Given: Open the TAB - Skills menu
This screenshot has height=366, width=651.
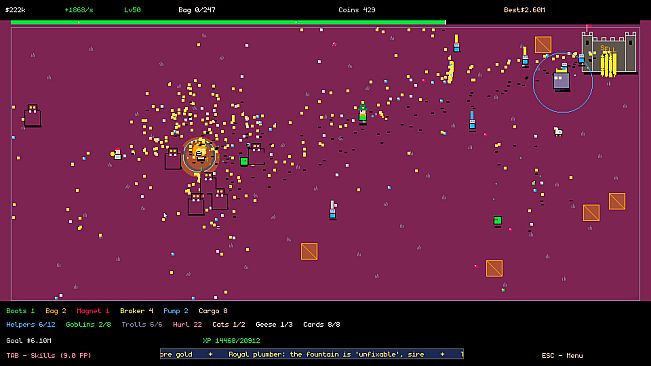Looking at the screenshot, I should click(49, 356).
